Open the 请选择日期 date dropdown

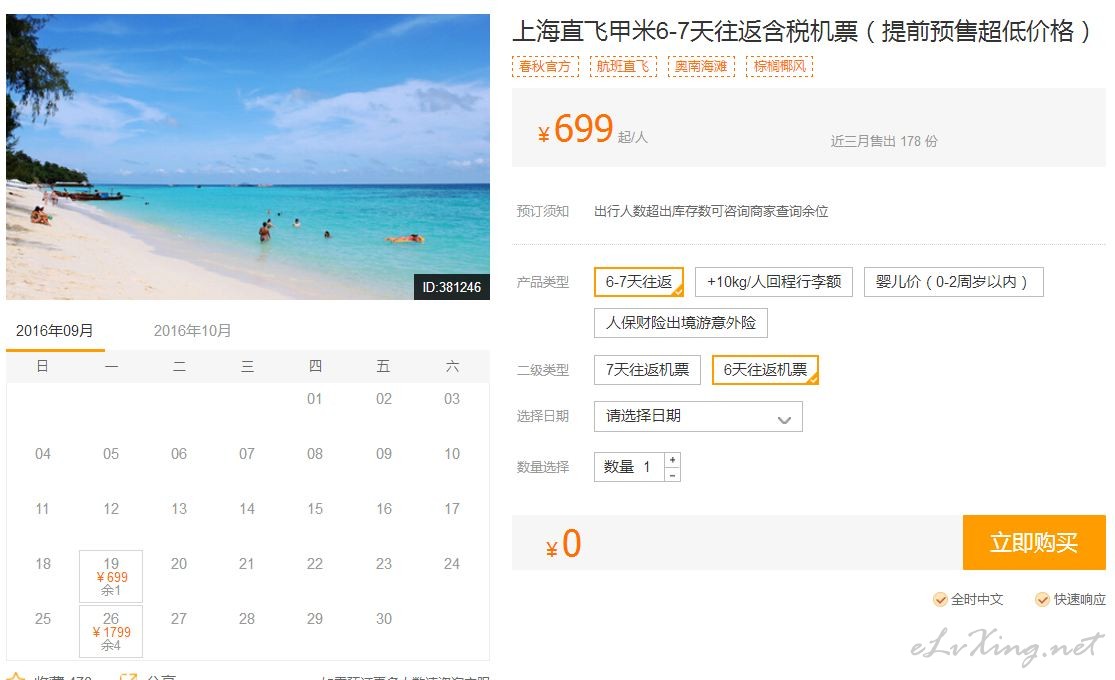click(x=698, y=416)
